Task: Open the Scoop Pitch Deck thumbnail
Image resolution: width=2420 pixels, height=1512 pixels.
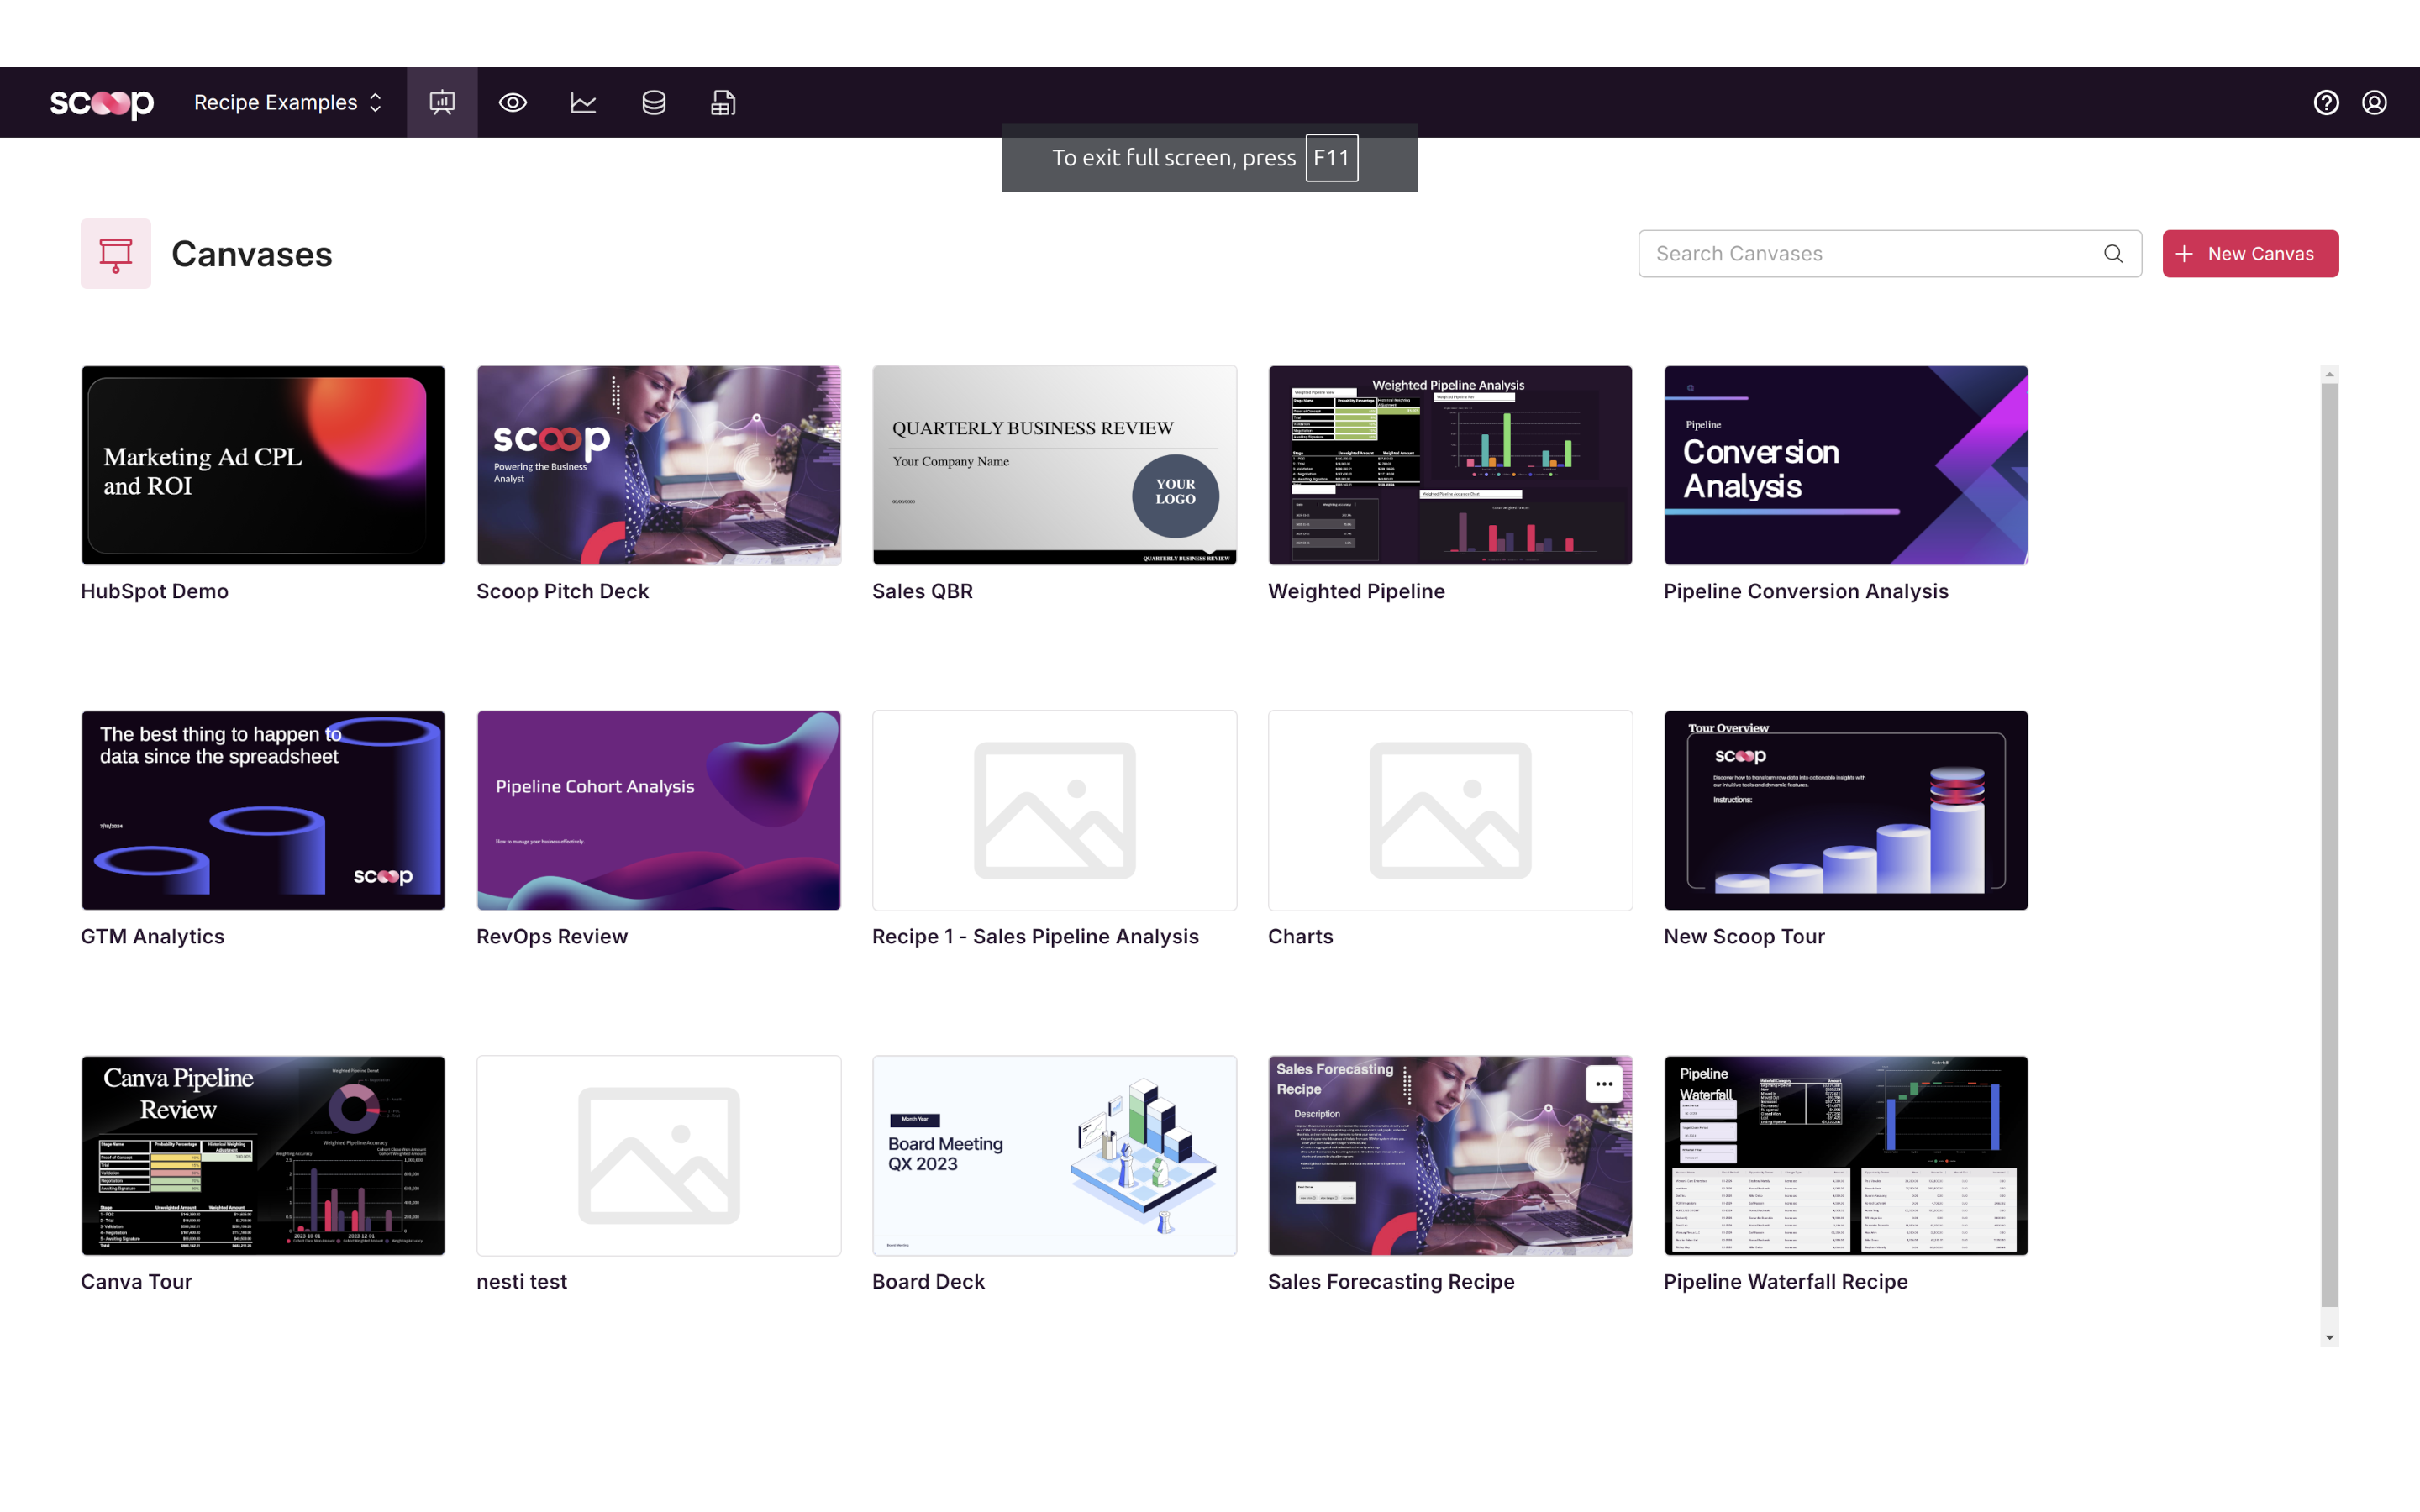Action: tap(659, 465)
